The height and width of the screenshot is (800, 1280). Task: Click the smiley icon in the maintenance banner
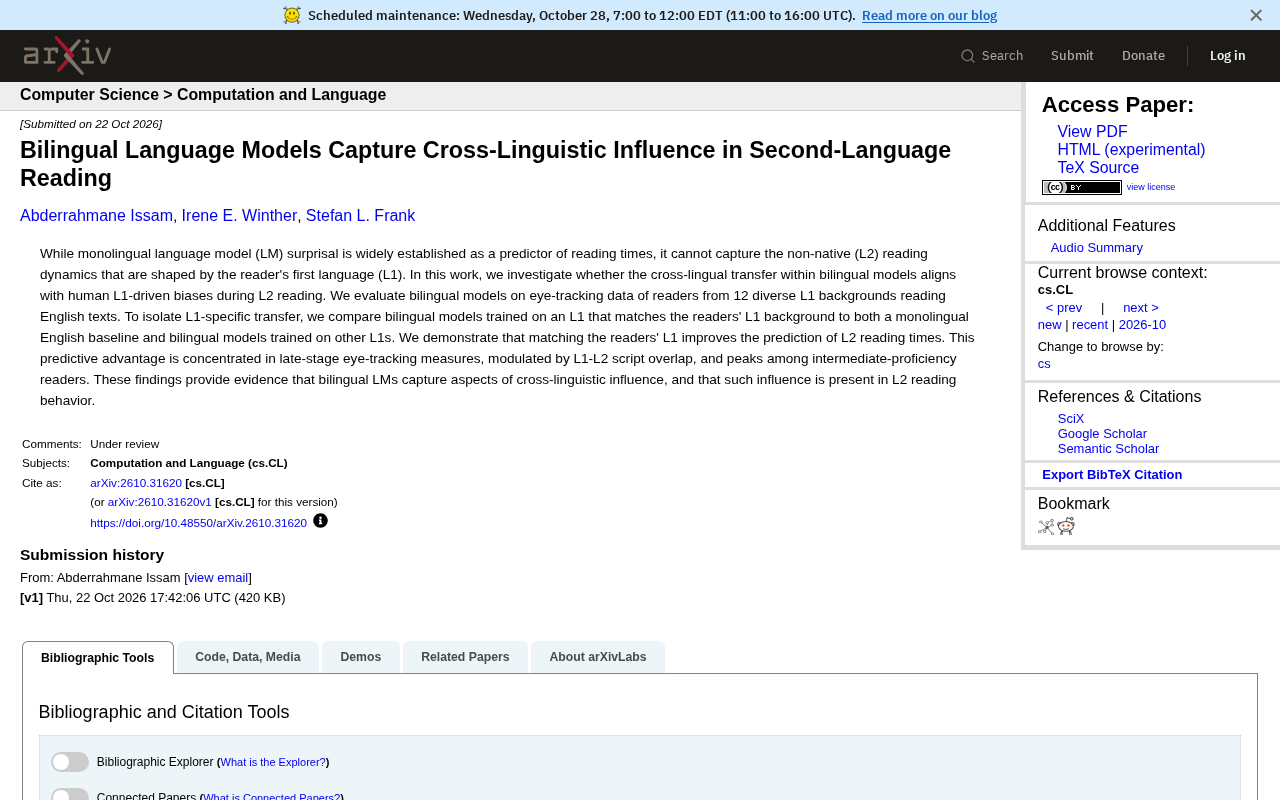click(x=292, y=15)
